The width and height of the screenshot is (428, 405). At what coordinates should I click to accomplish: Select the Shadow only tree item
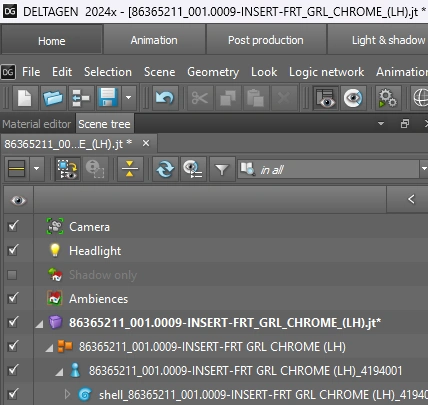(x=103, y=275)
